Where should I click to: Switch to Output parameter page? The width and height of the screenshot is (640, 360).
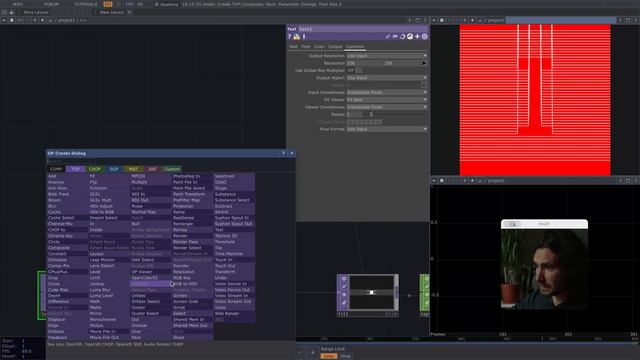tap(335, 47)
